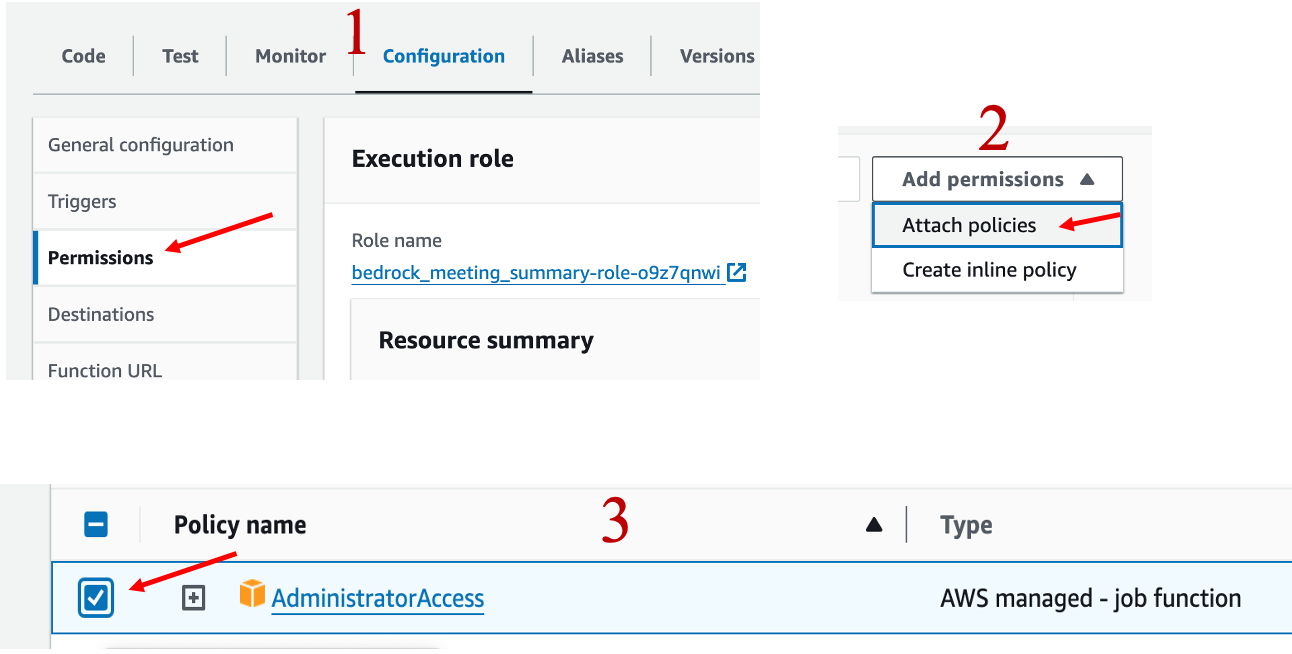Open the Monitor tab

(x=290, y=56)
